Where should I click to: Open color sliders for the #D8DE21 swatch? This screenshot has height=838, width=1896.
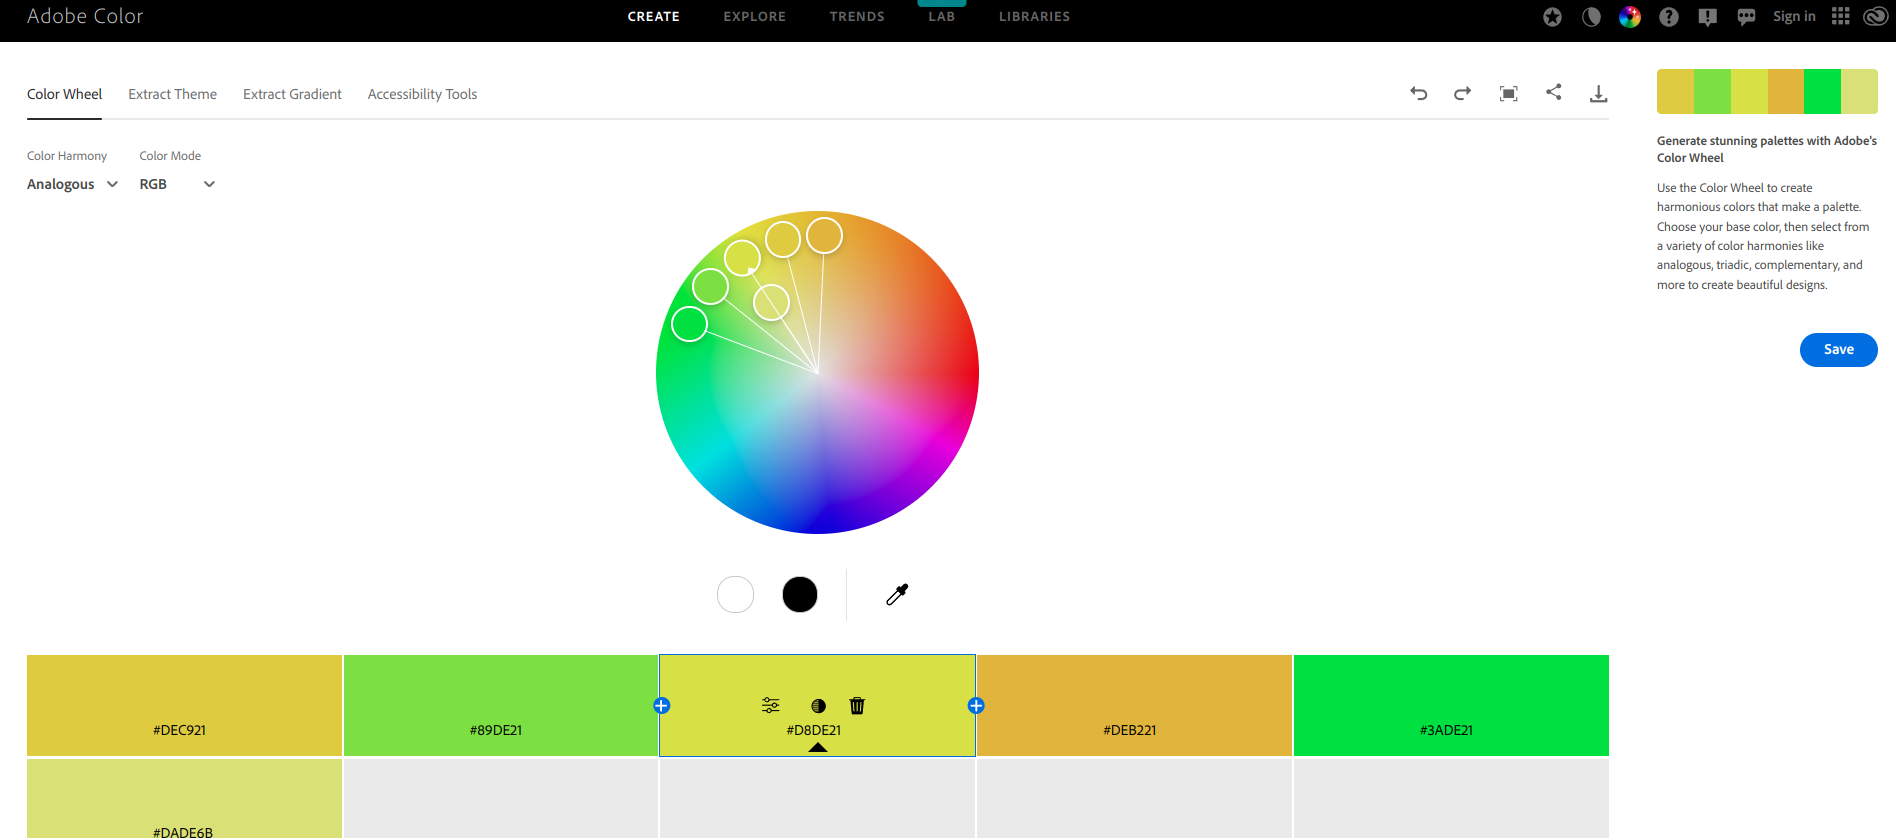[x=770, y=706]
